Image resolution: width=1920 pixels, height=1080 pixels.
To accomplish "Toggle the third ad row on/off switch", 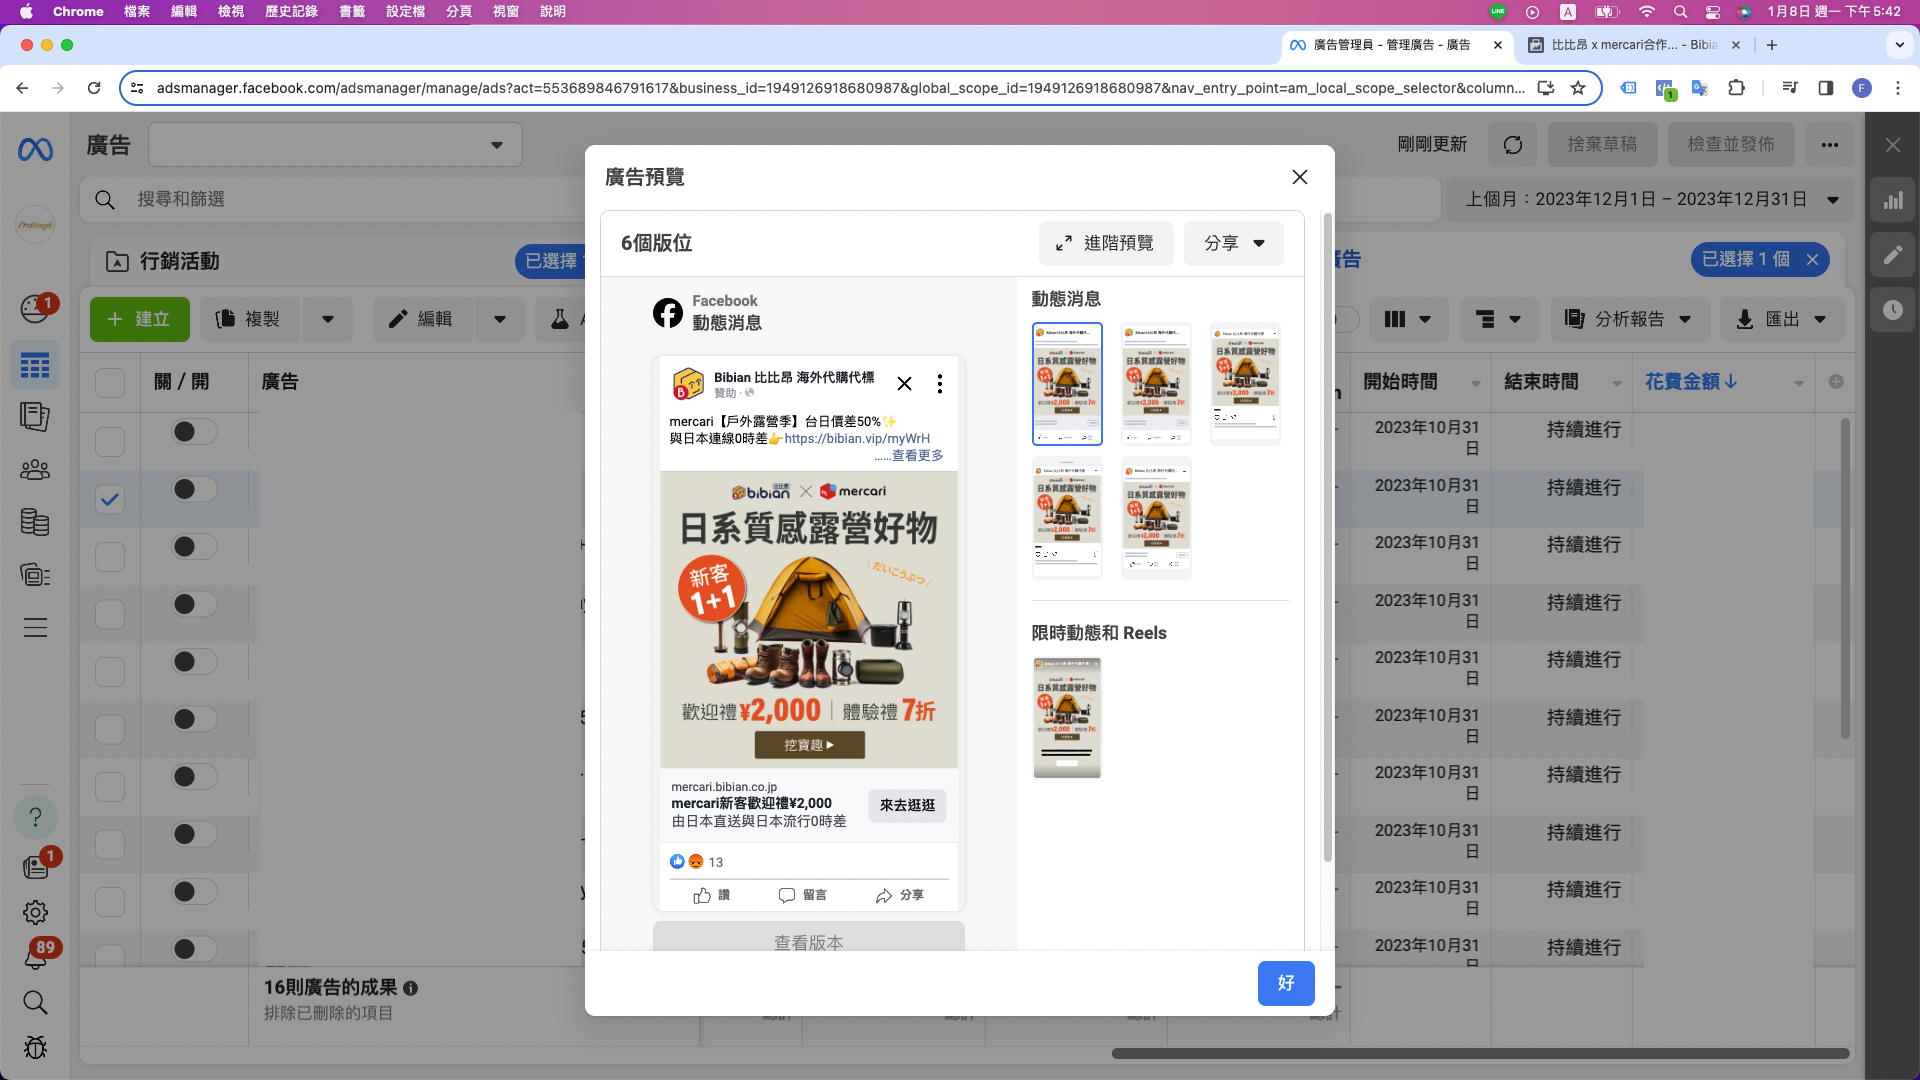I will click(194, 546).
